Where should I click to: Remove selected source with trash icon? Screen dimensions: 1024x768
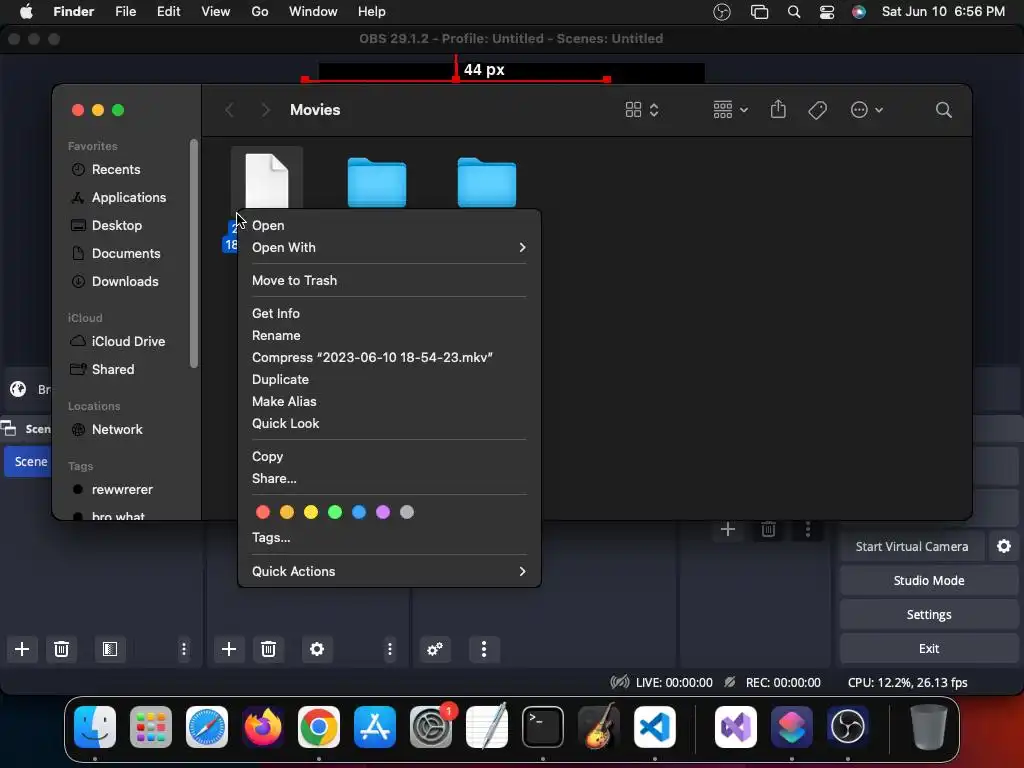click(268, 649)
